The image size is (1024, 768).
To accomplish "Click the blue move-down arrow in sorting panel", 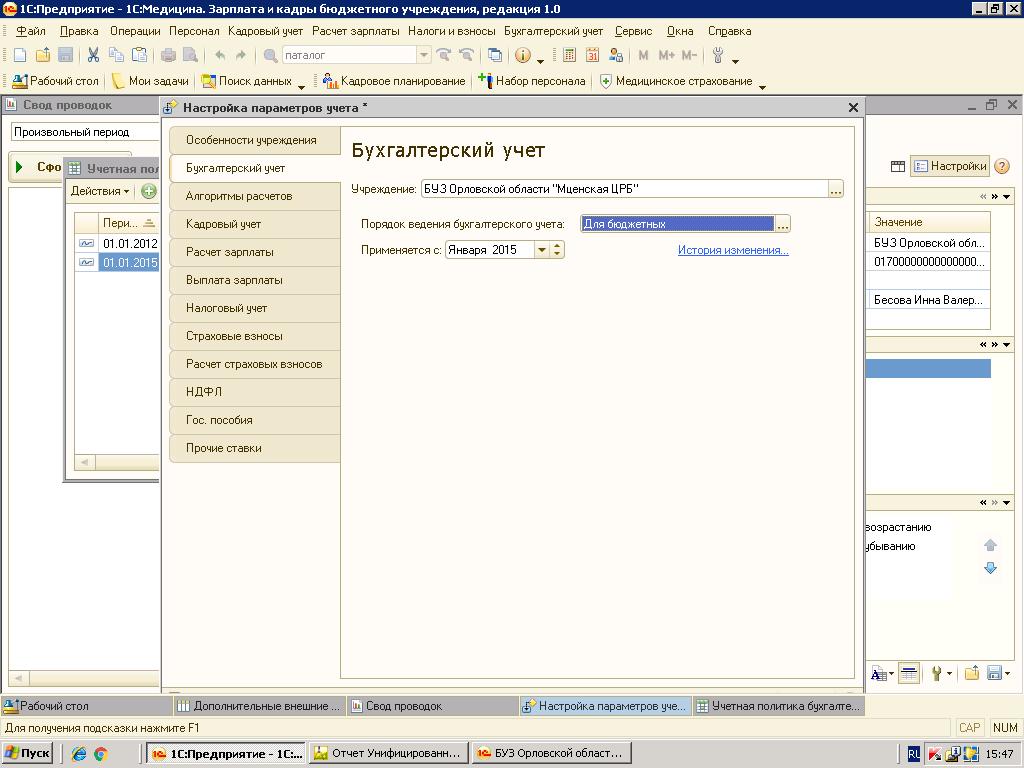I will coord(990,568).
